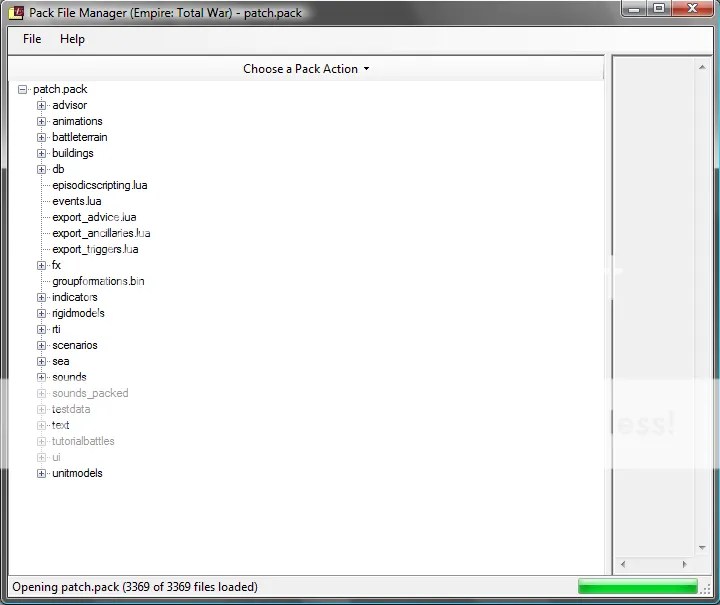The width and height of the screenshot is (720, 605).
Task: Expand the sea folder
Action: click(x=41, y=361)
